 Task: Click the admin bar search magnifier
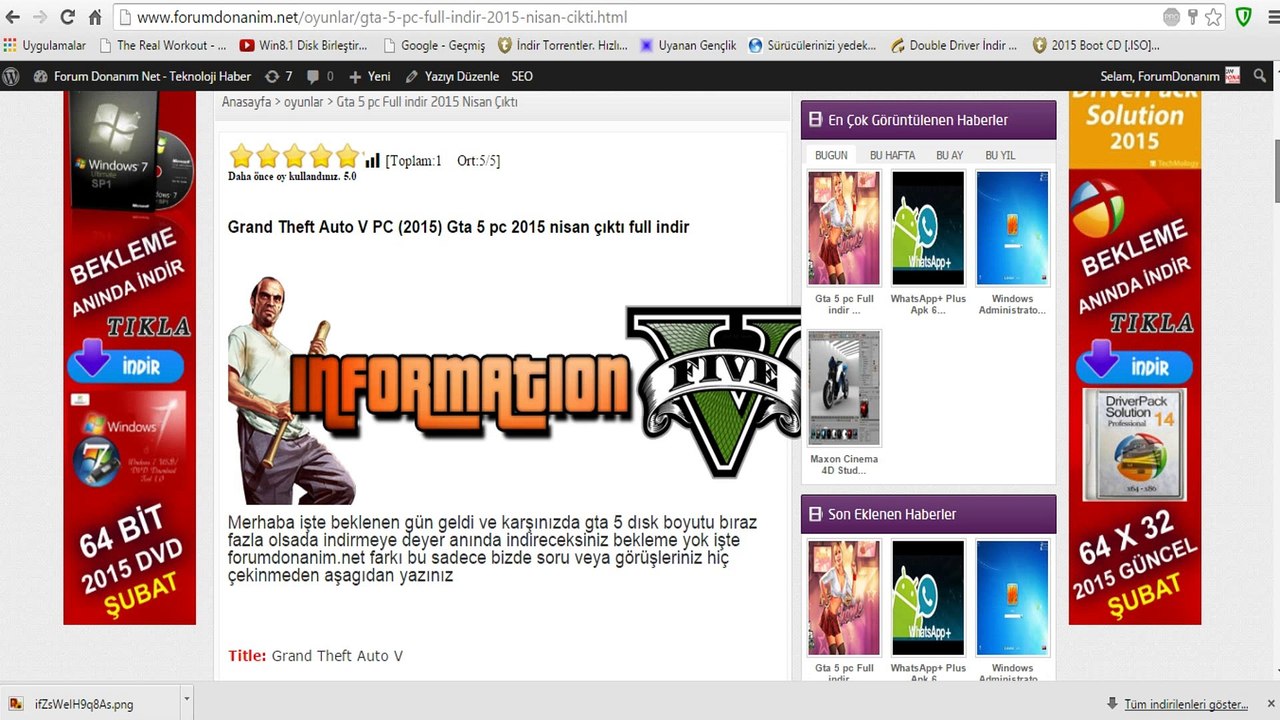(1260, 76)
